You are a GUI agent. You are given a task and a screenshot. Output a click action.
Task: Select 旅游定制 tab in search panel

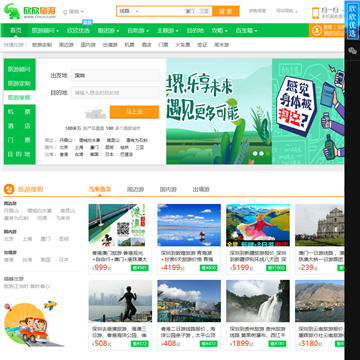click(20, 83)
